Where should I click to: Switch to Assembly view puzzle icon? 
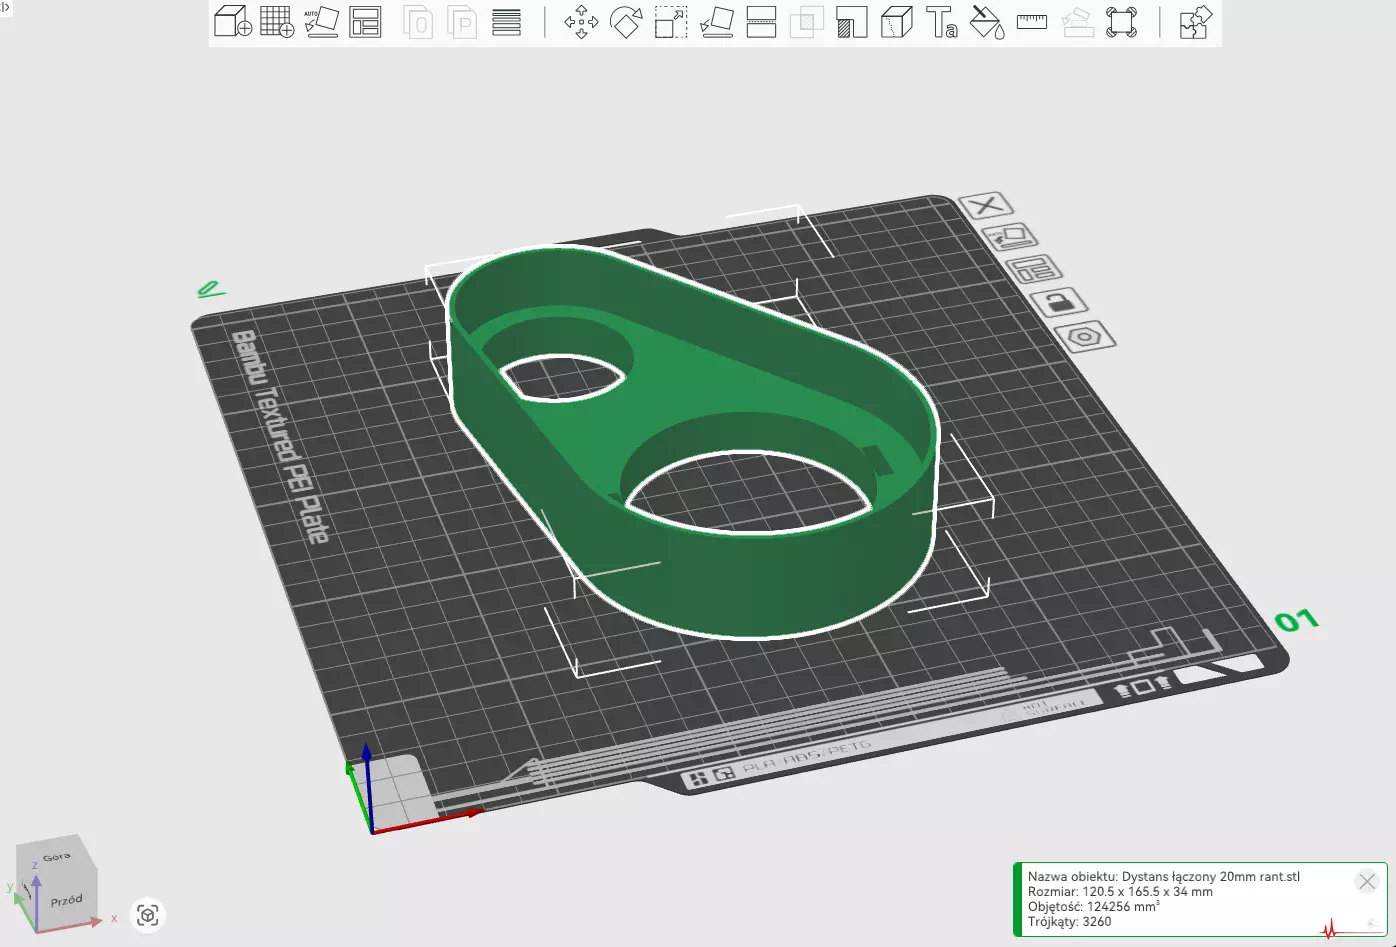coord(1195,22)
